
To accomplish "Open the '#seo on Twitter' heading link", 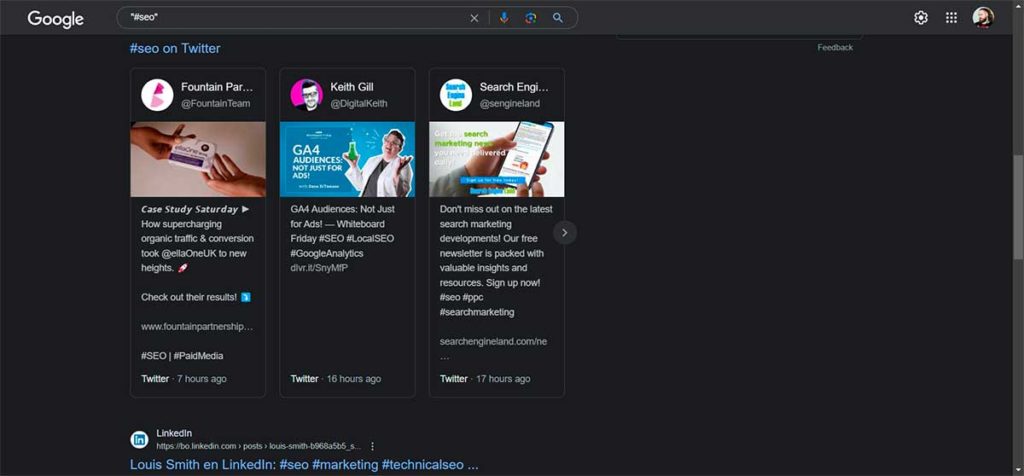I will pos(175,48).
